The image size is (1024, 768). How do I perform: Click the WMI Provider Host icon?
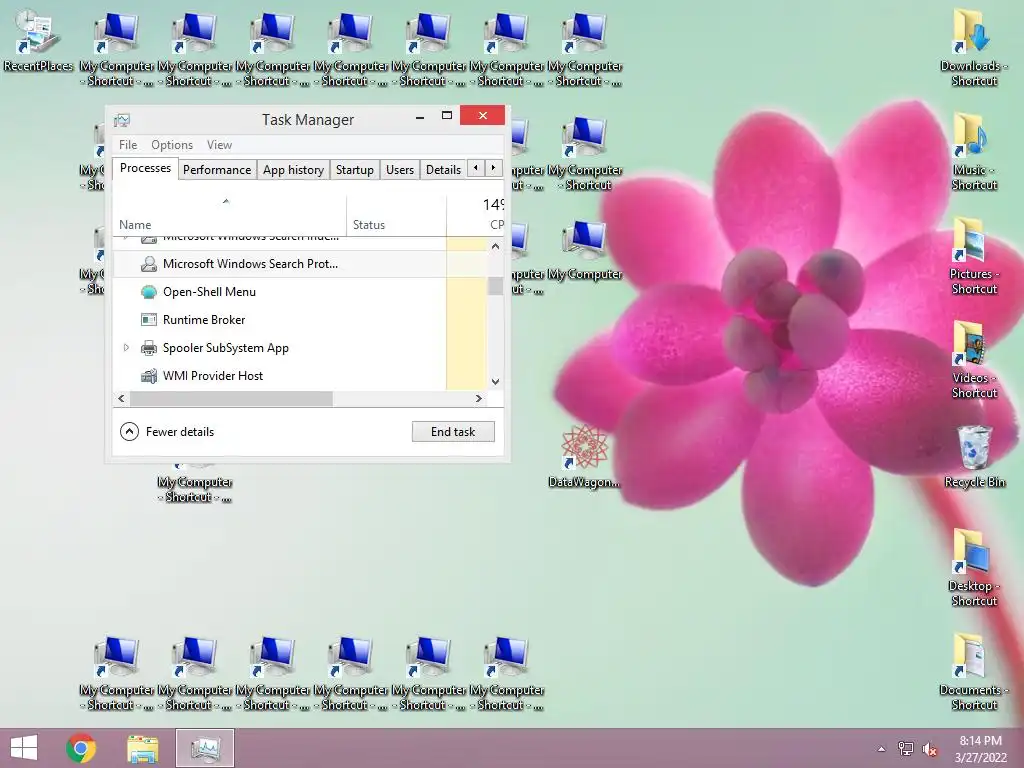tap(149, 376)
